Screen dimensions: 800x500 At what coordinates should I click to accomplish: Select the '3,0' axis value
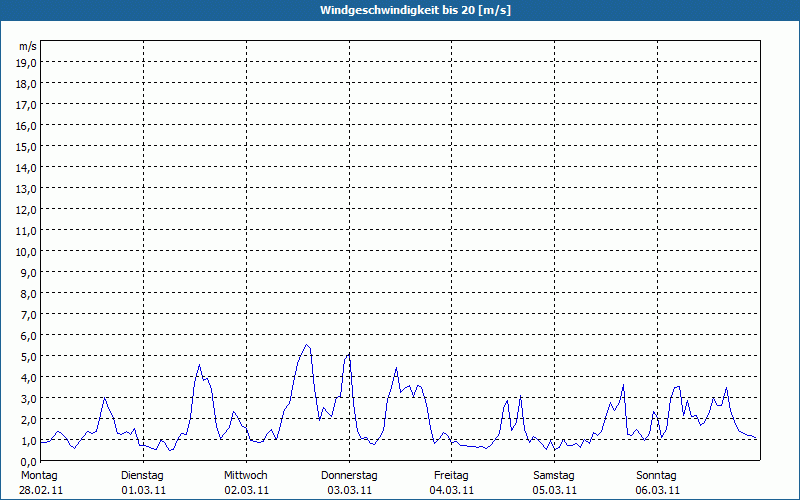click(29, 399)
